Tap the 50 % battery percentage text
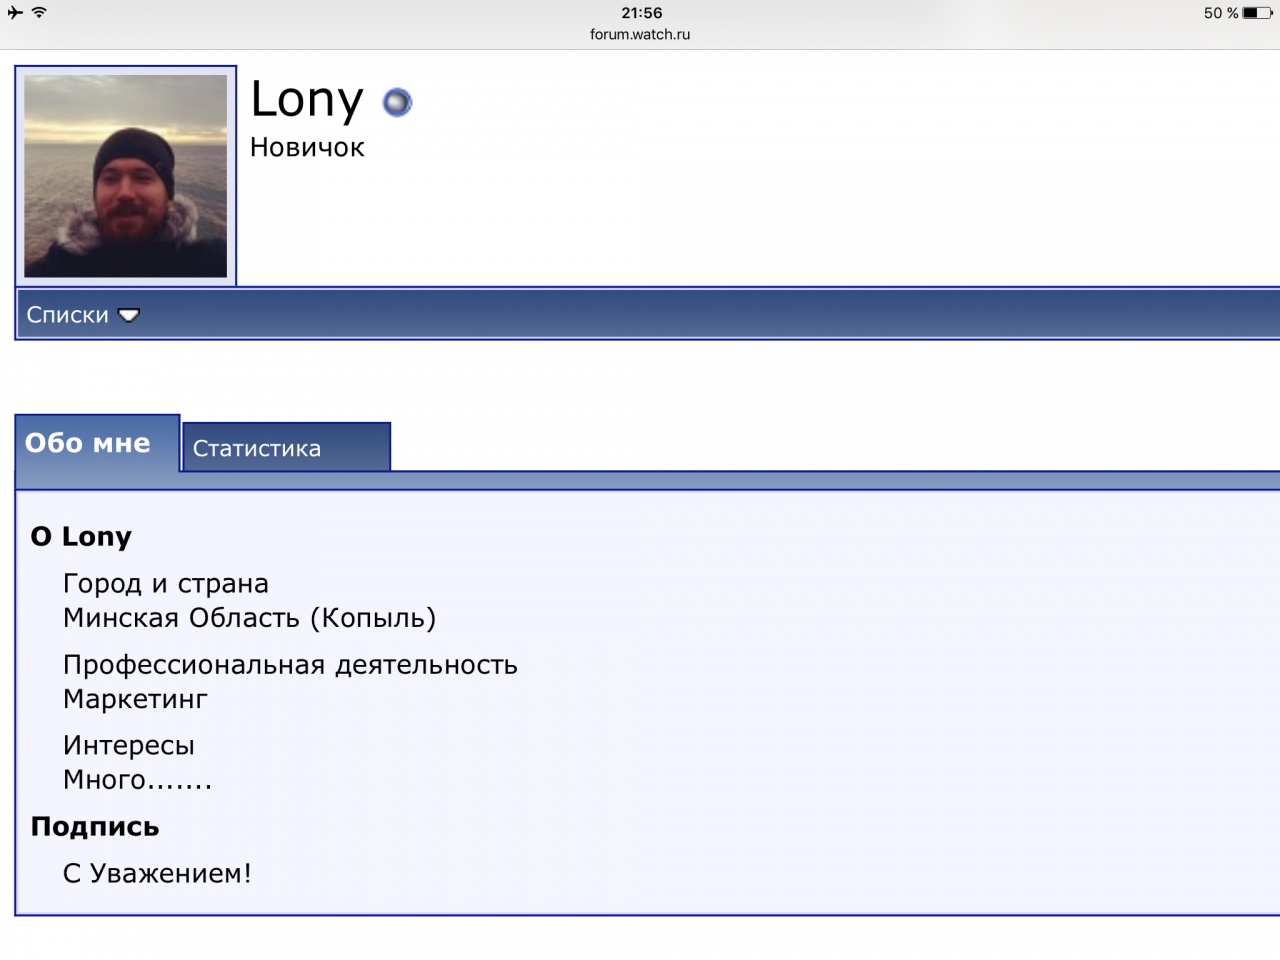The image size is (1280, 960). 1220,13
